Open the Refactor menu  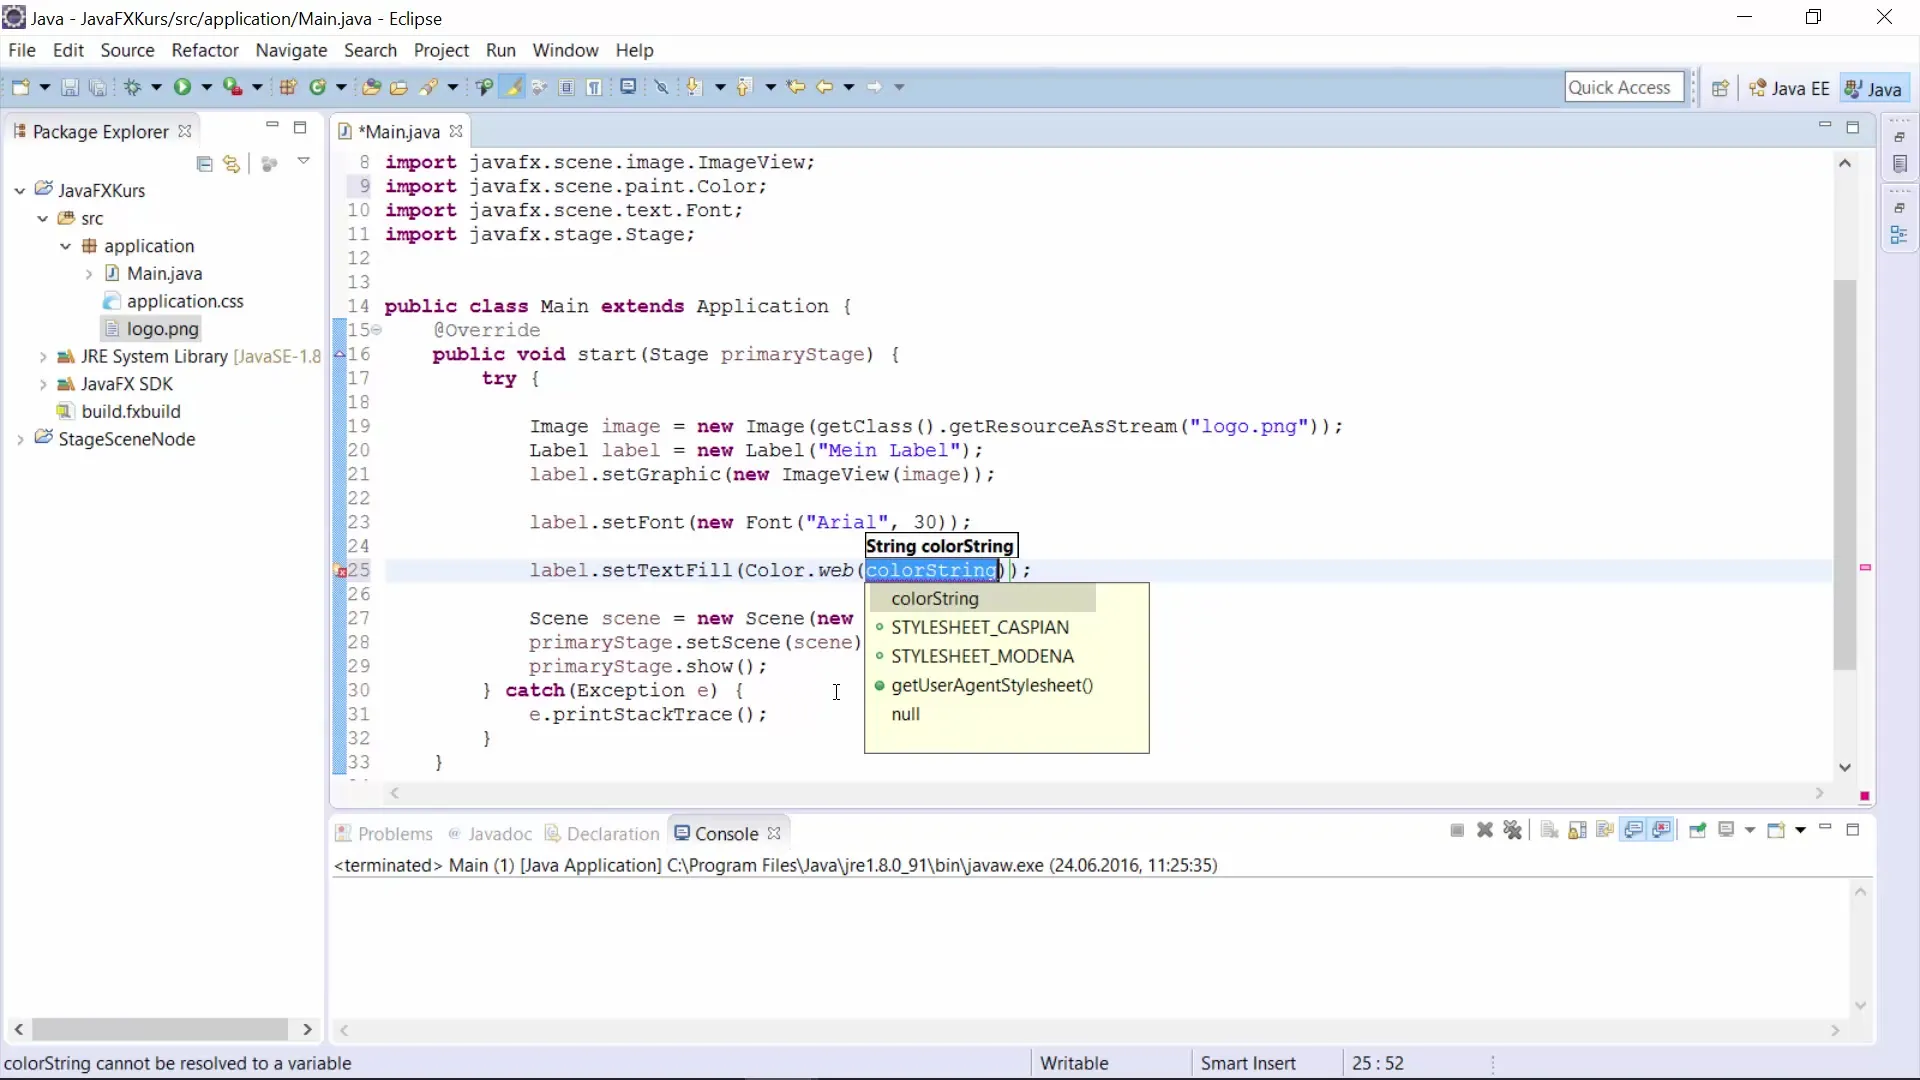[x=205, y=50]
